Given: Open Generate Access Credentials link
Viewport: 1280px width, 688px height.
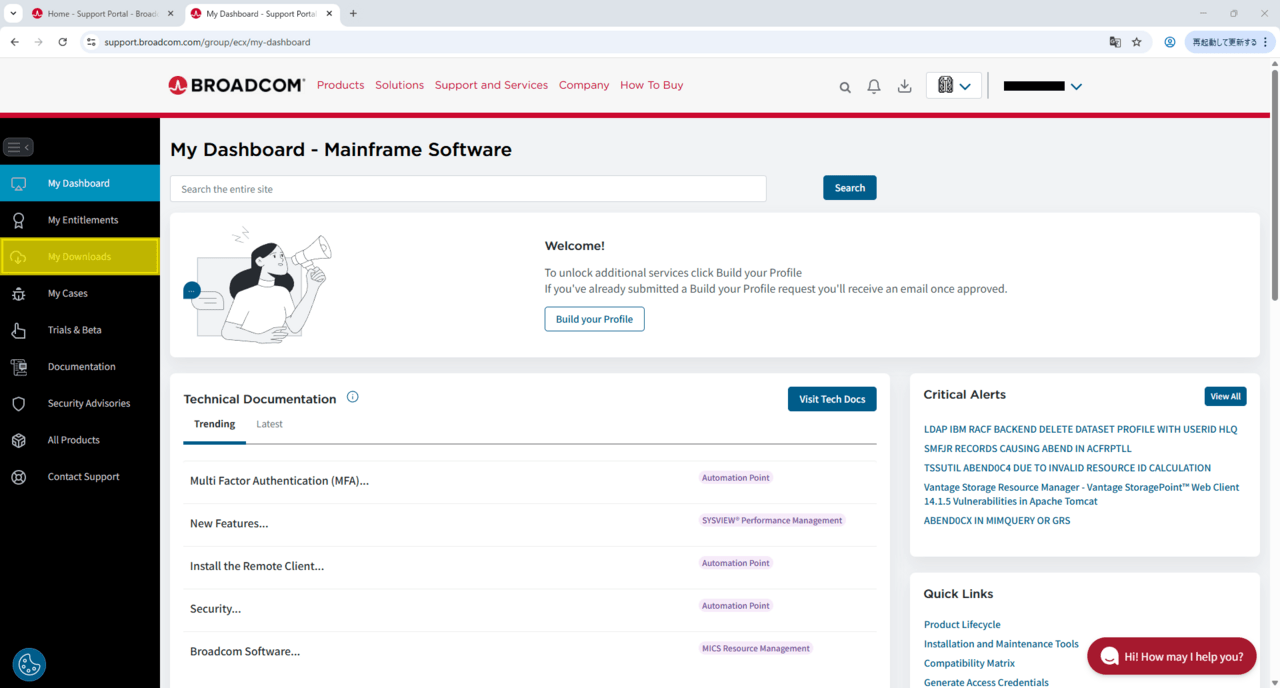Looking at the screenshot, I should pyautogui.click(x=986, y=682).
